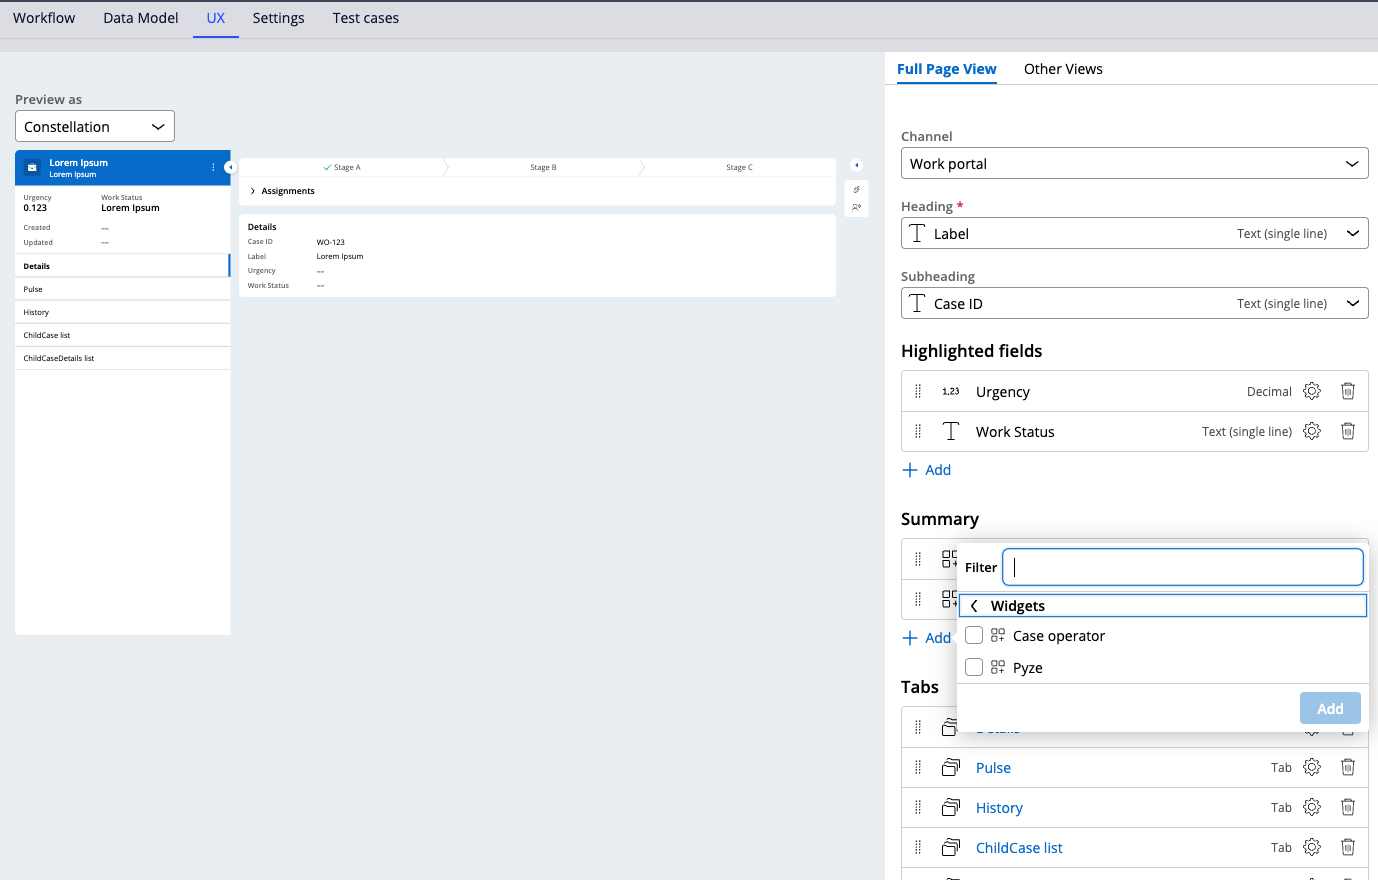
Task: Tick the Pyze widget checkbox
Action: pos(974,668)
